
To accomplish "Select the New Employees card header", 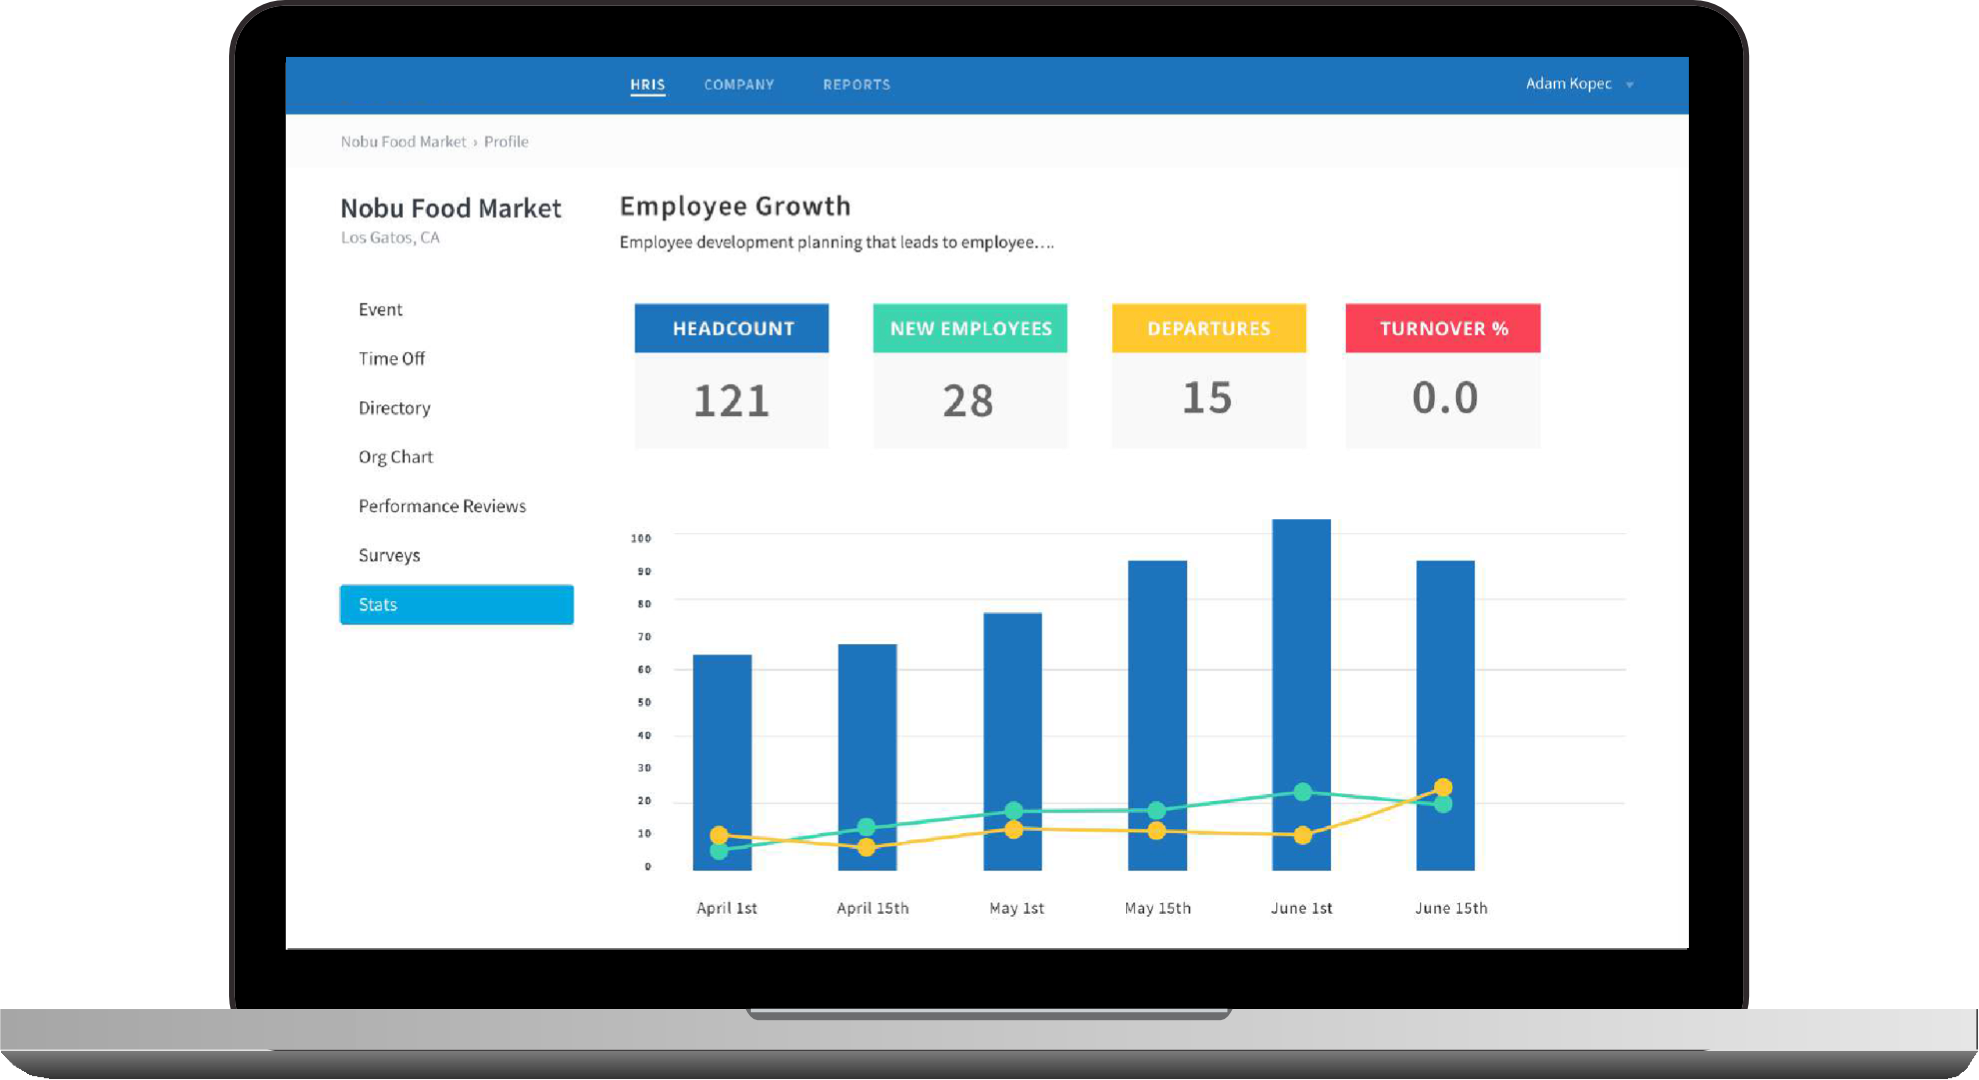I will pos(970,328).
